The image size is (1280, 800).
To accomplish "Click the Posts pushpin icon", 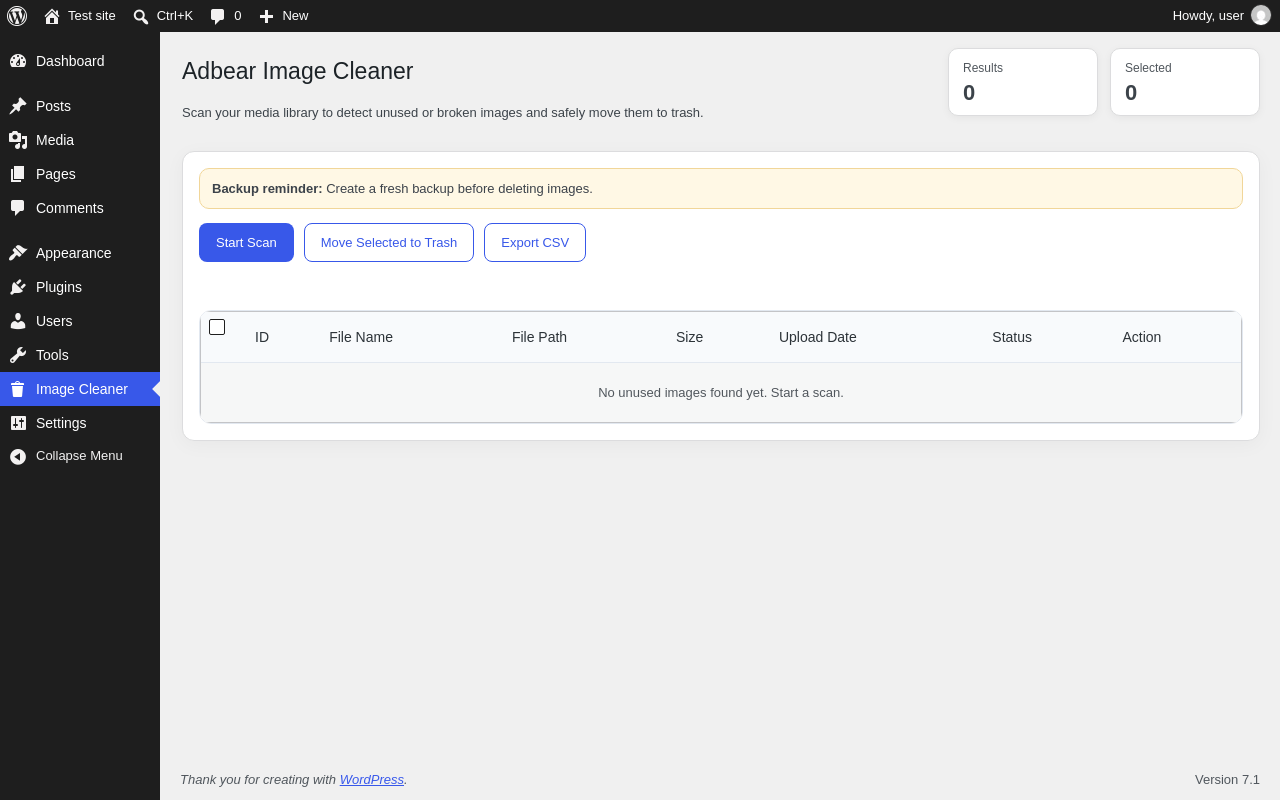I will coord(18,106).
